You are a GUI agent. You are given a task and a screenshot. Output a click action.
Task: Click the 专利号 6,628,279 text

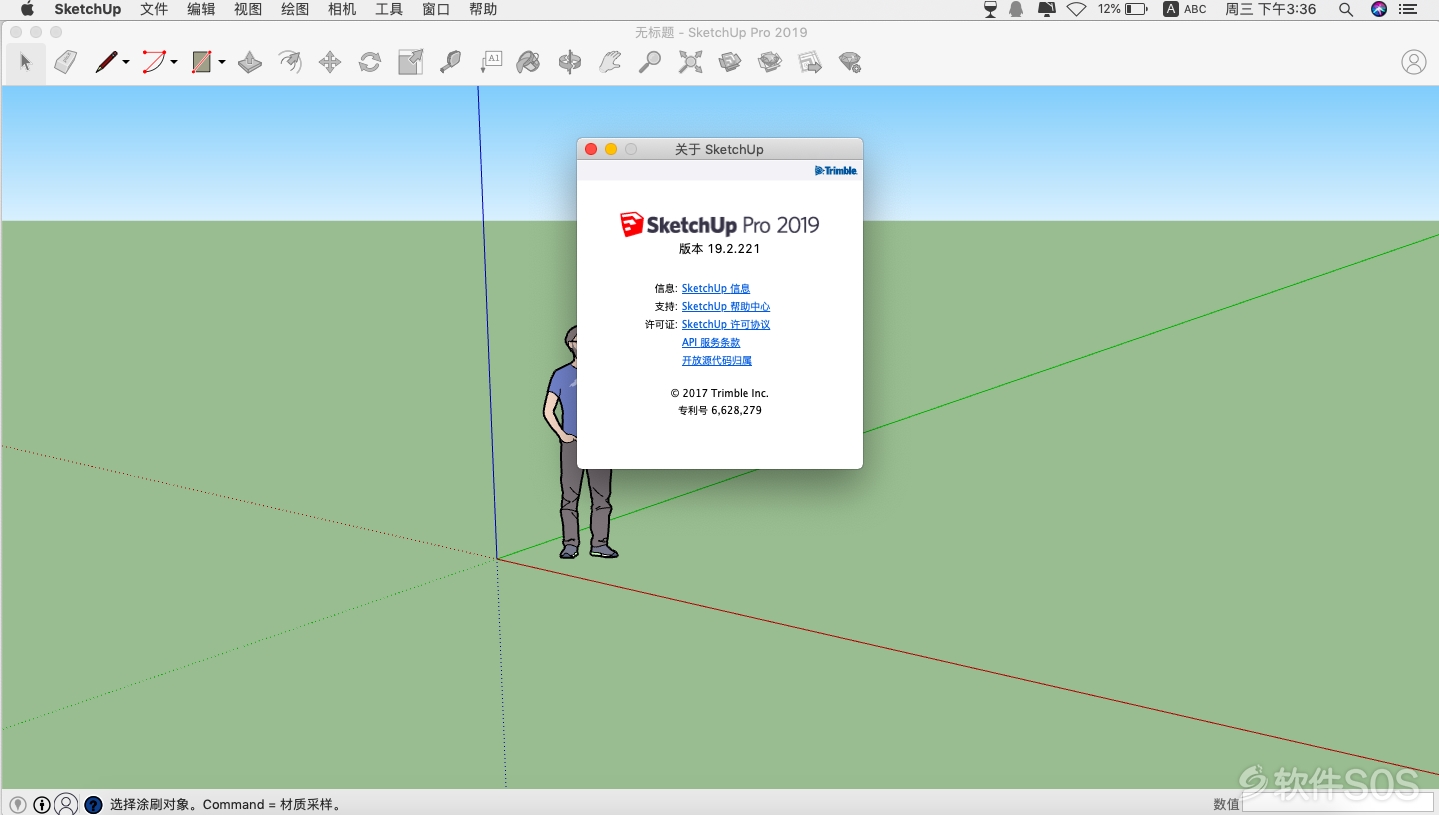click(720, 410)
